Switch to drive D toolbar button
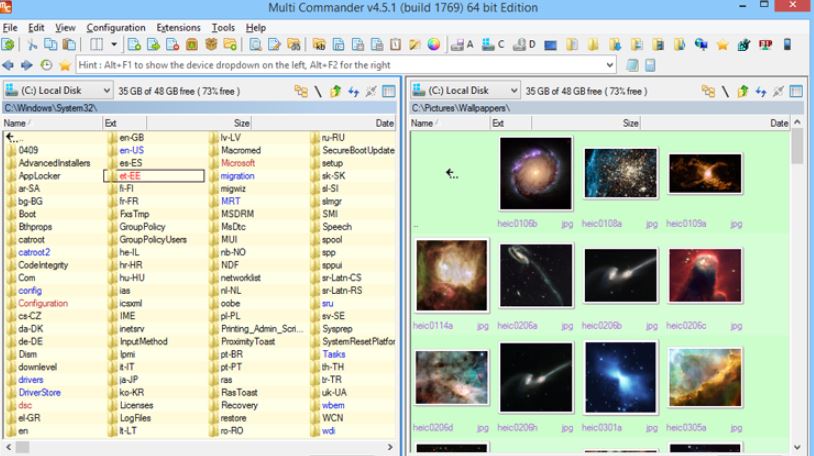The width and height of the screenshot is (814, 456). (x=524, y=45)
